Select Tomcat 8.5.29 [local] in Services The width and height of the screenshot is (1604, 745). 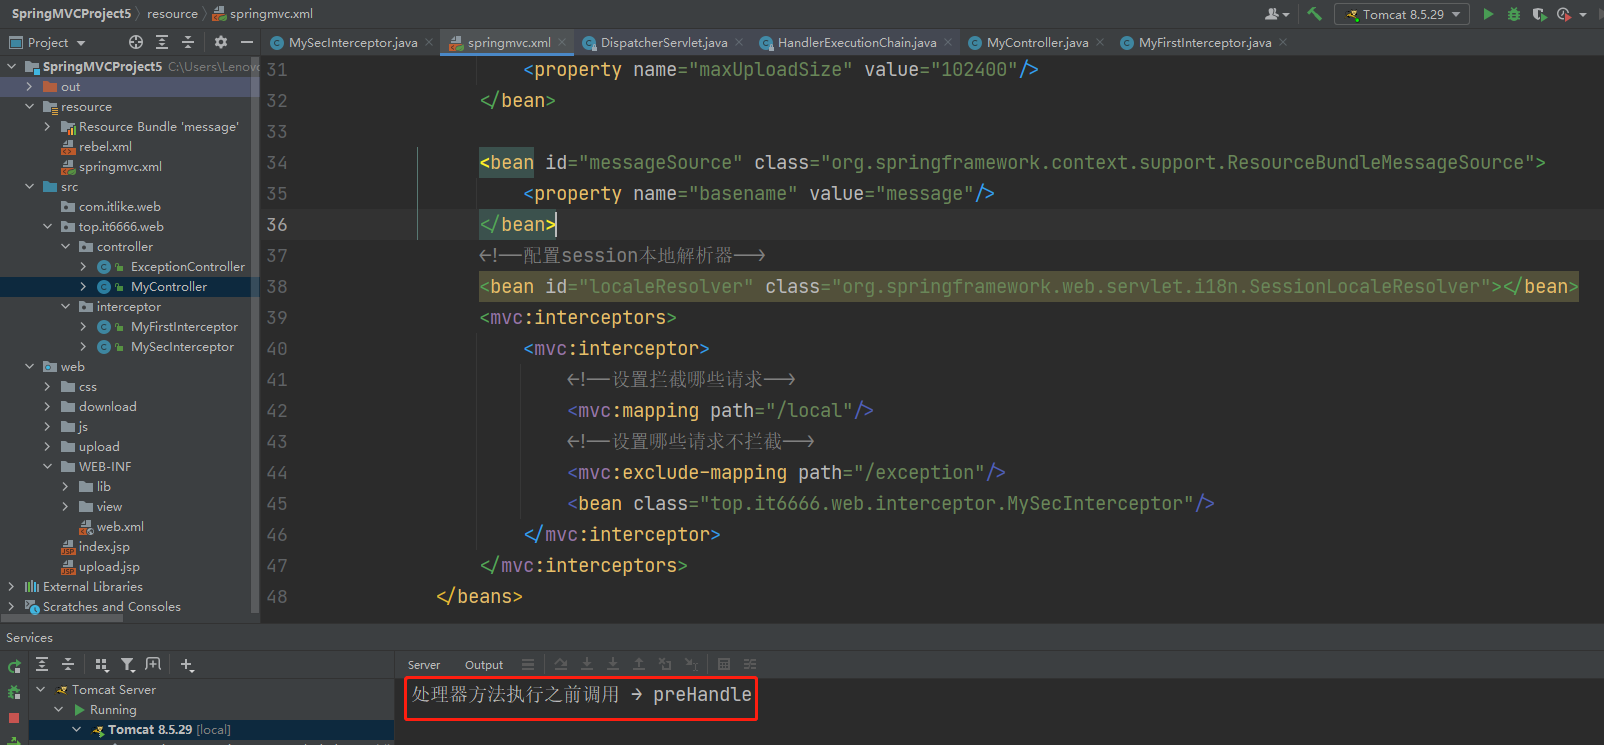click(168, 730)
